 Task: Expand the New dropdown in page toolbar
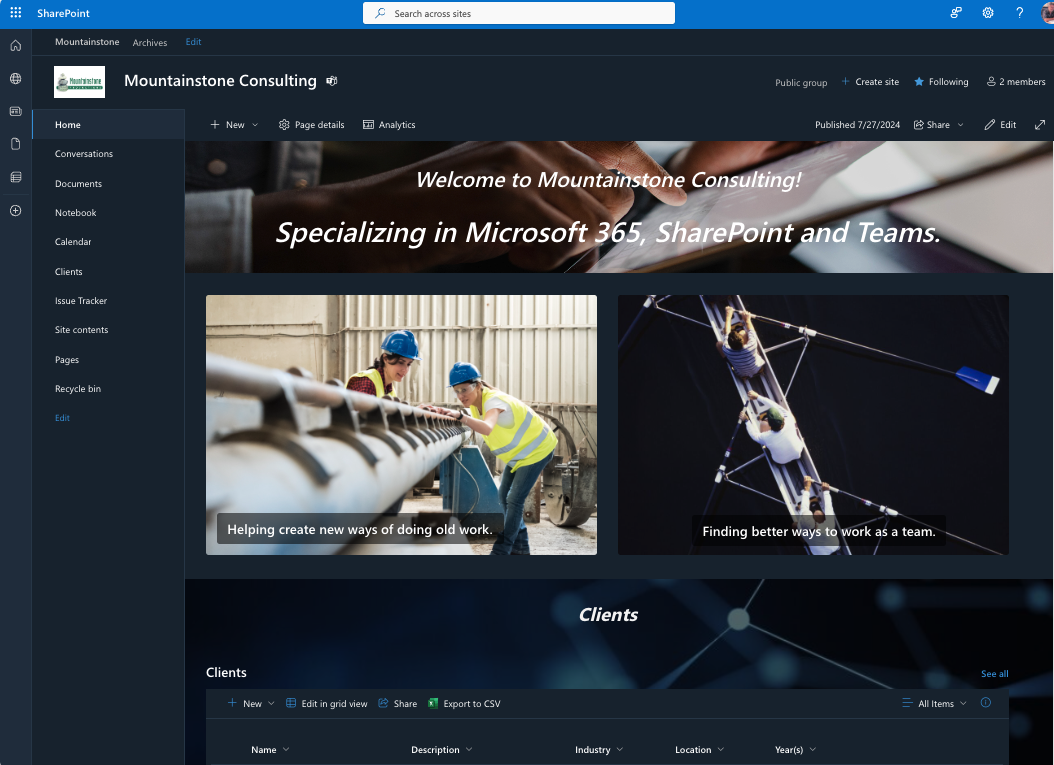[254, 125]
